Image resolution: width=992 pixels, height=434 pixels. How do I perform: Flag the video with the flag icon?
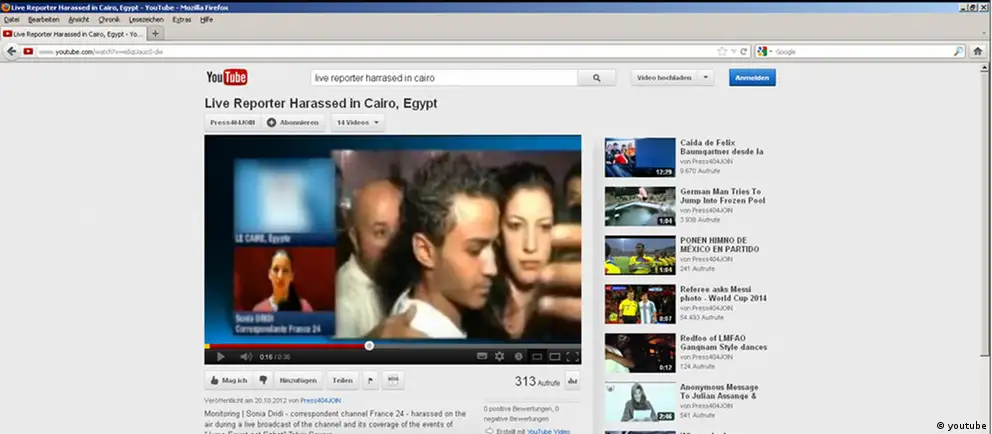tap(369, 380)
